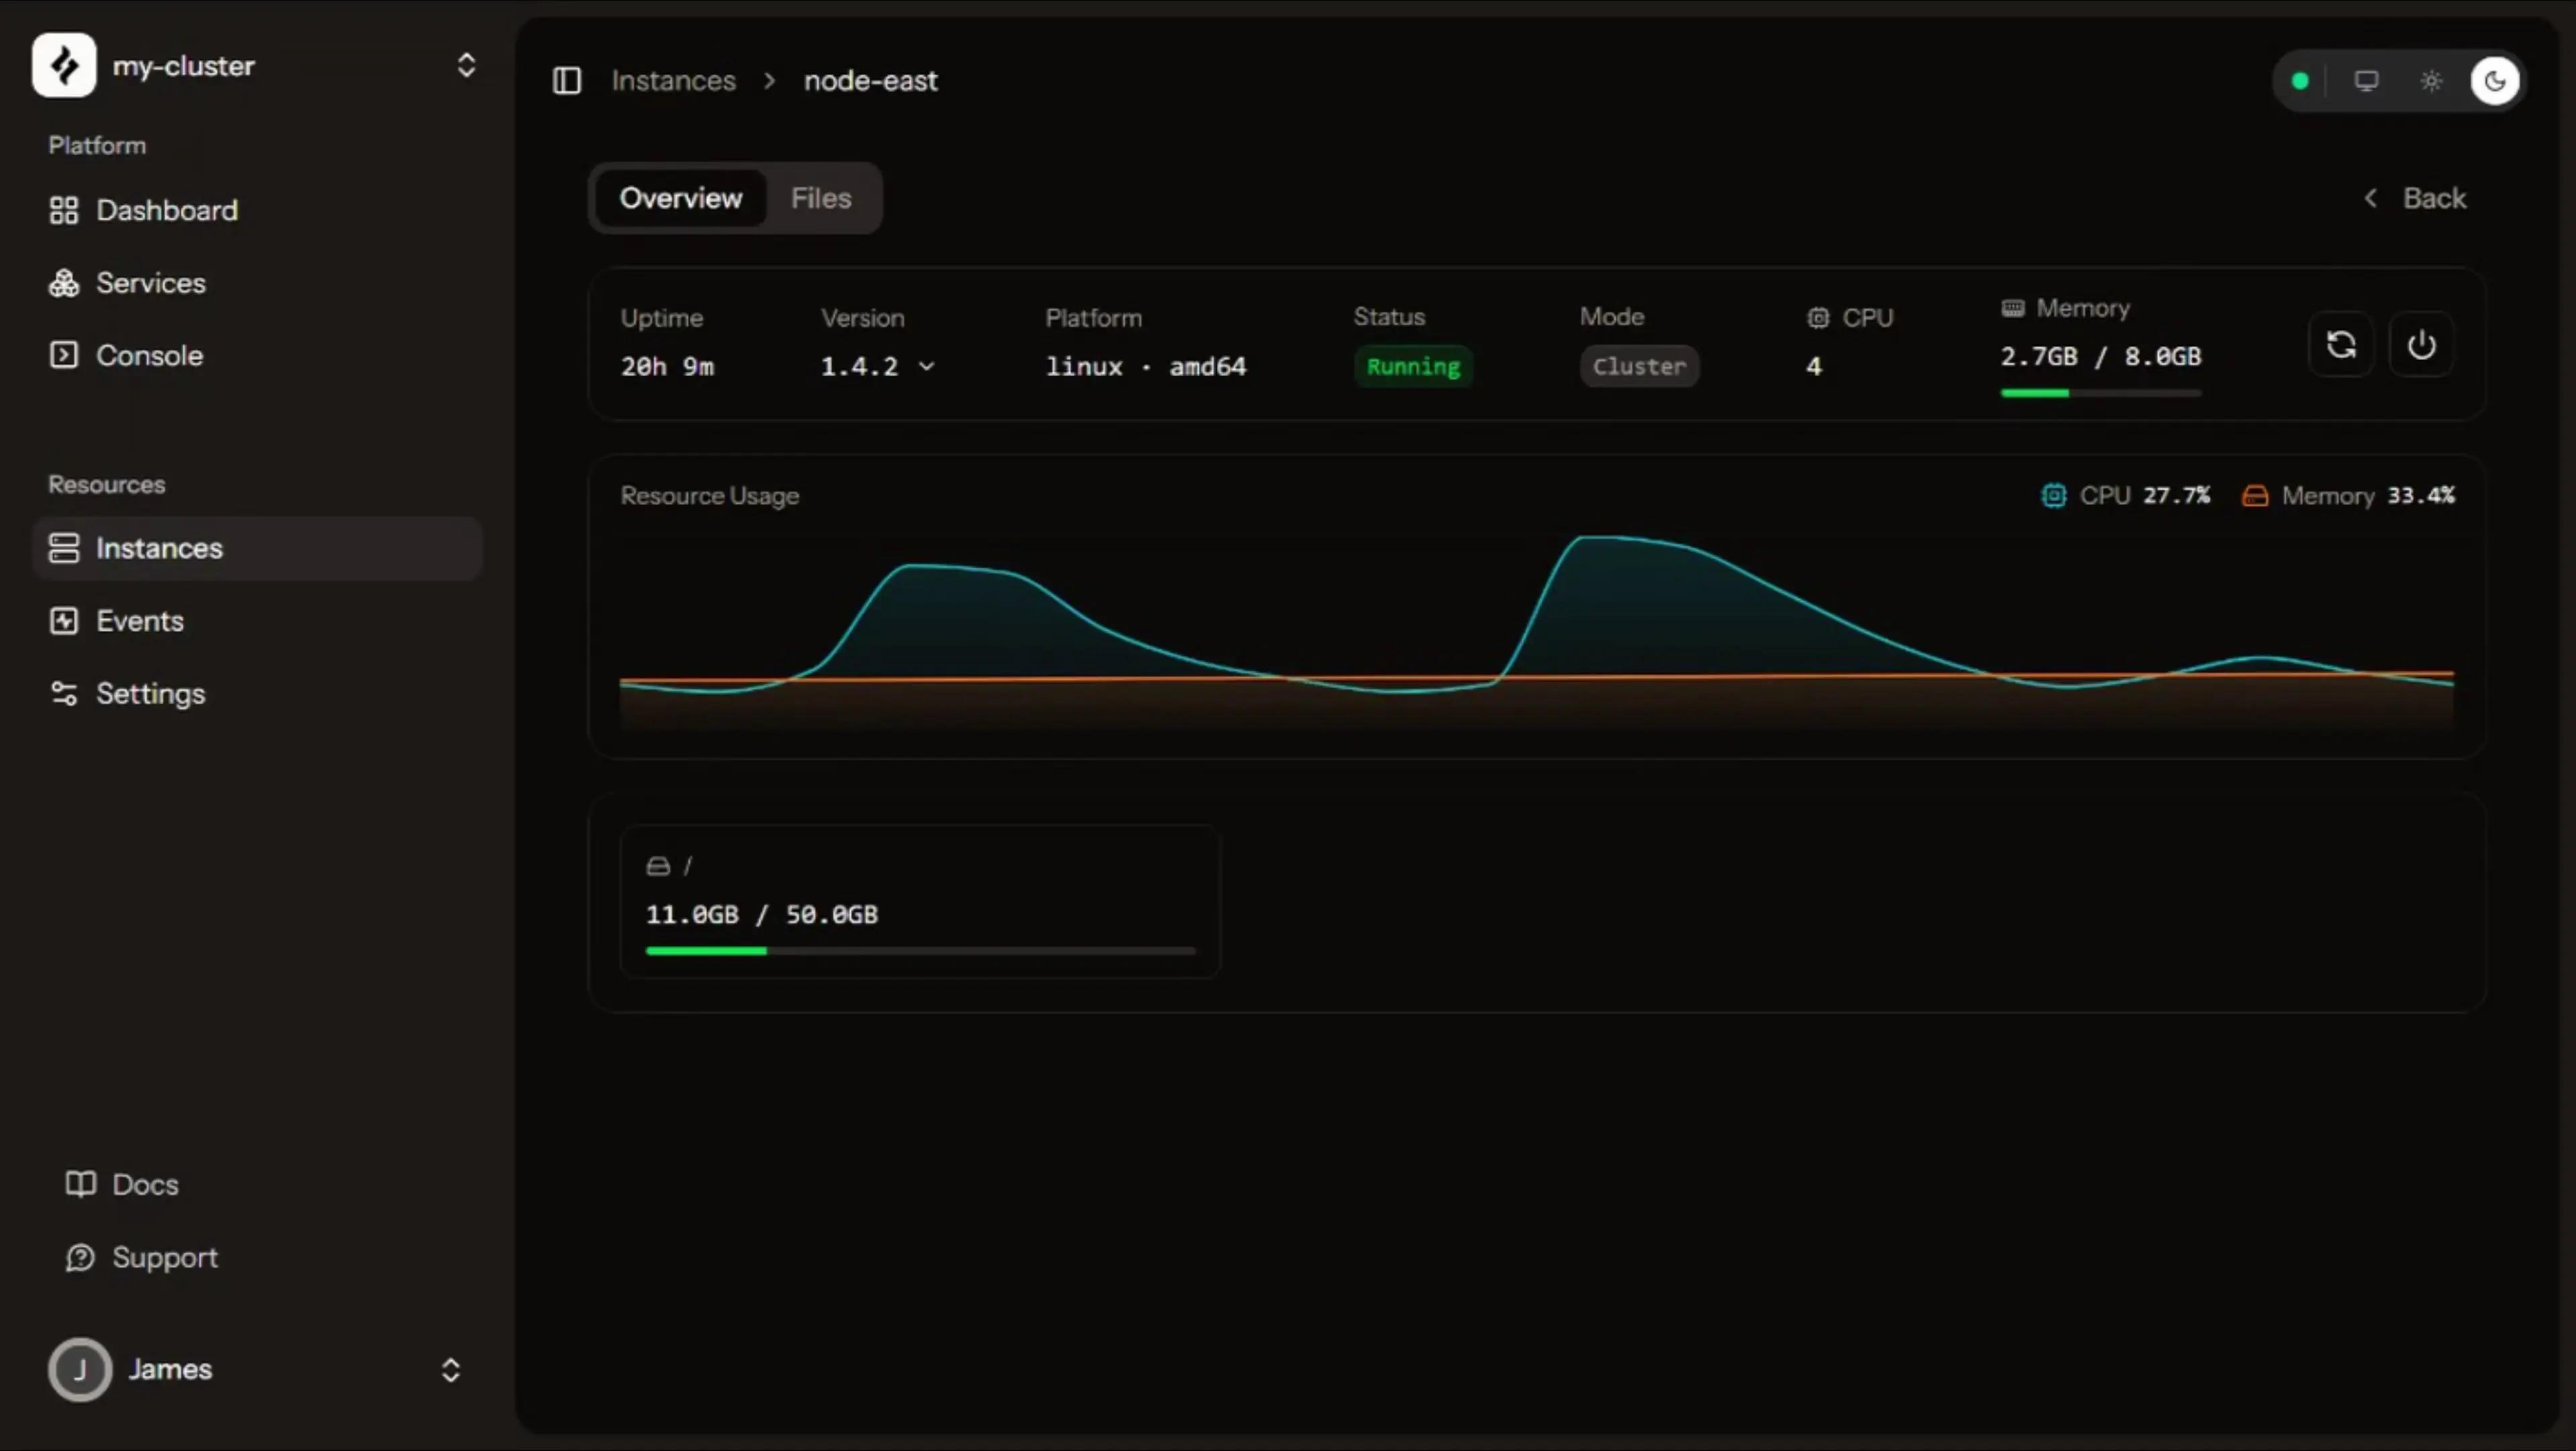Viewport: 2576px width, 1451px height.
Task: Click the Back button
Action: [x=2415, y=198]
